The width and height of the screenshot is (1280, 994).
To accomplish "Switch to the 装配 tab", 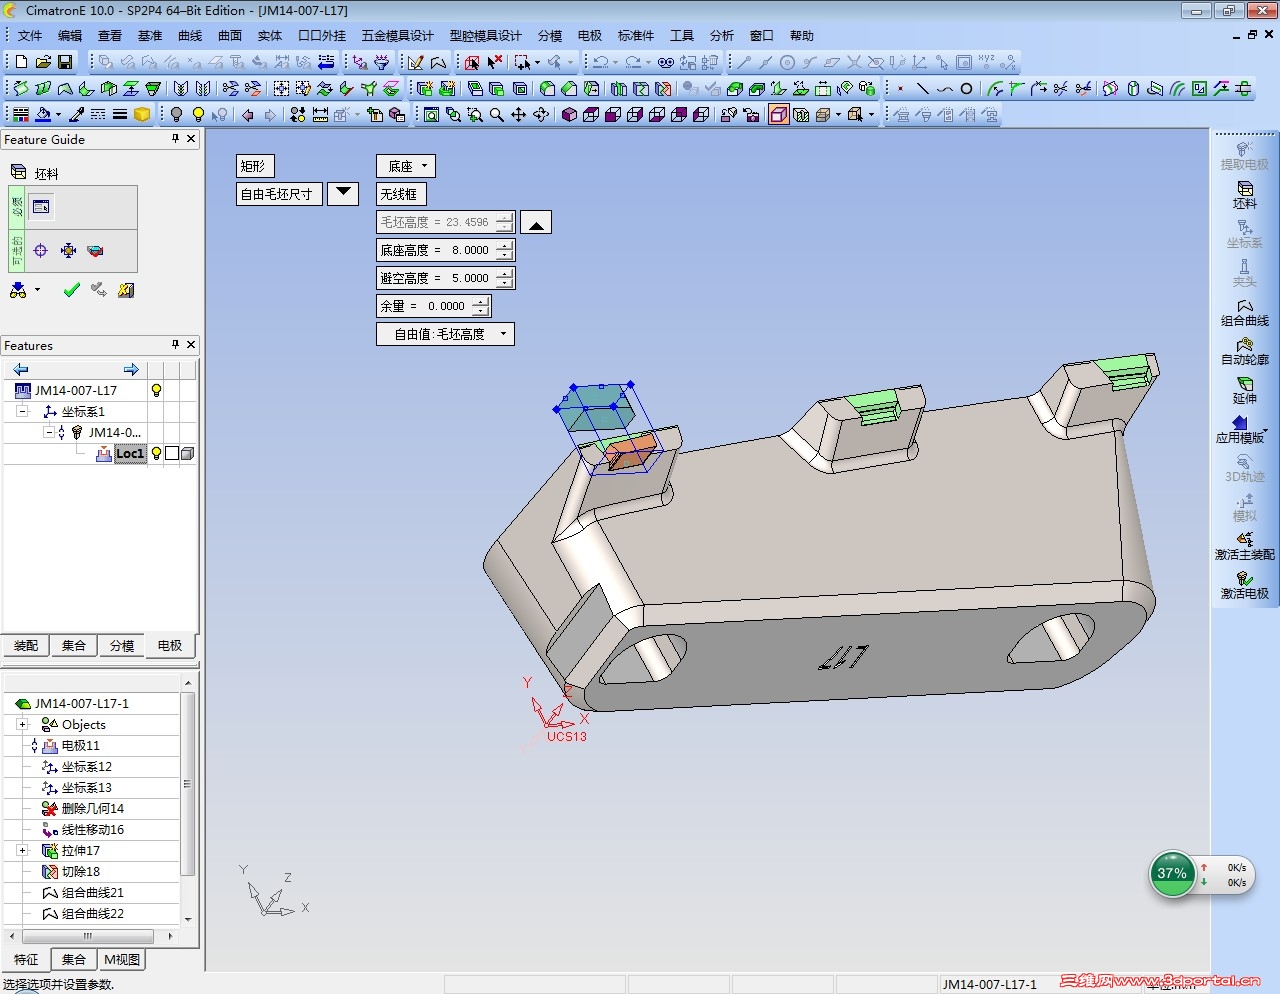I will point(26,646).
